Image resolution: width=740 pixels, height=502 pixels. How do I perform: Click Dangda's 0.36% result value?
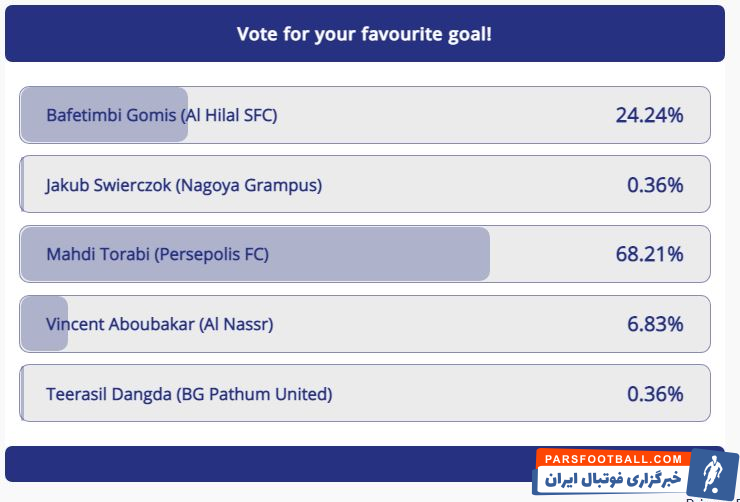coord(655,394)
